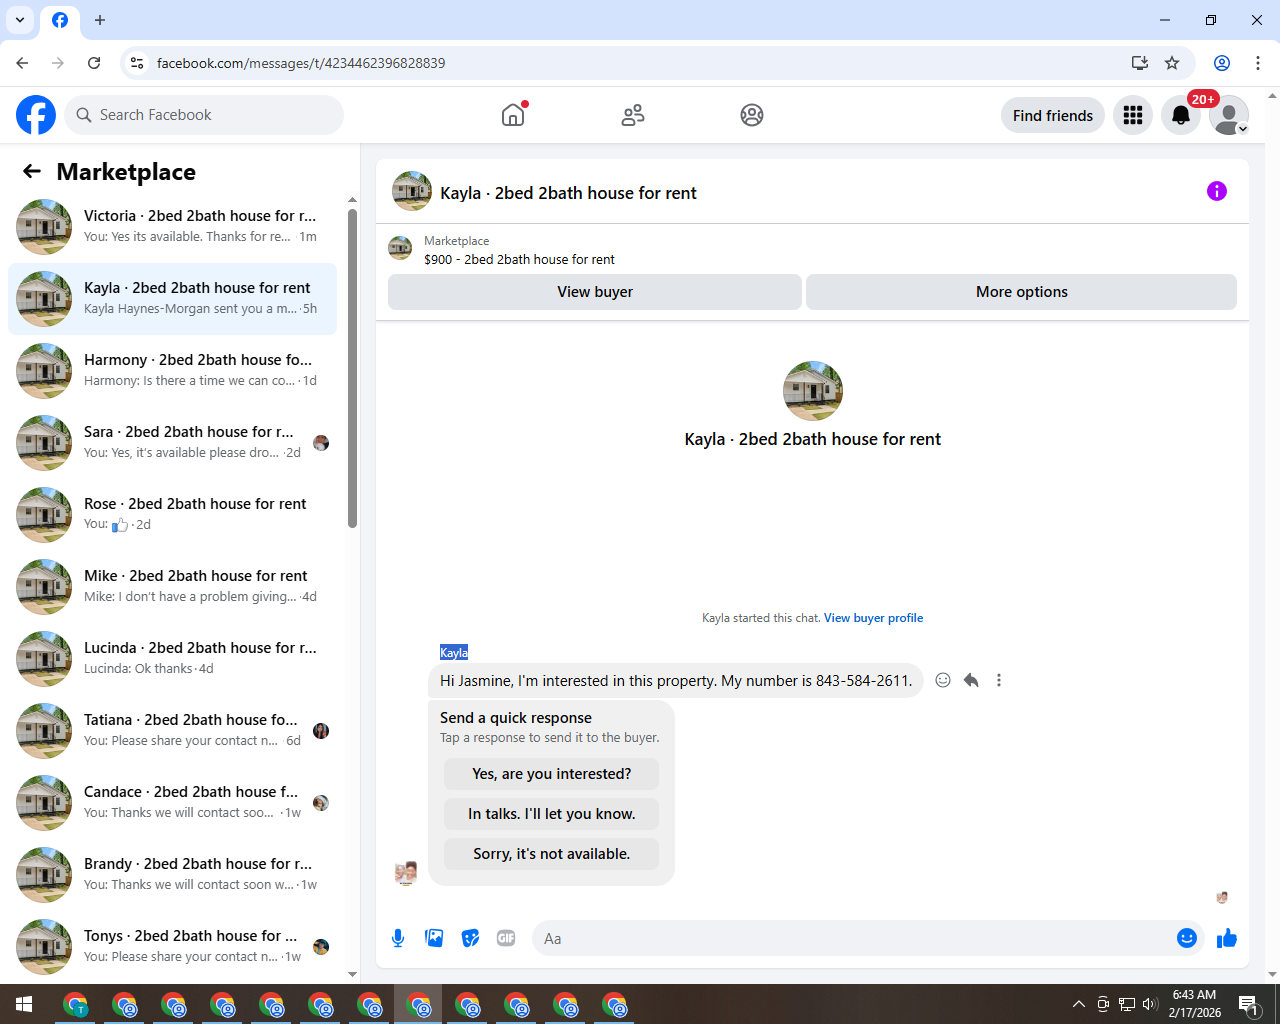
Task: Open the Friends icon in top navigation
Action: (633, 115)
